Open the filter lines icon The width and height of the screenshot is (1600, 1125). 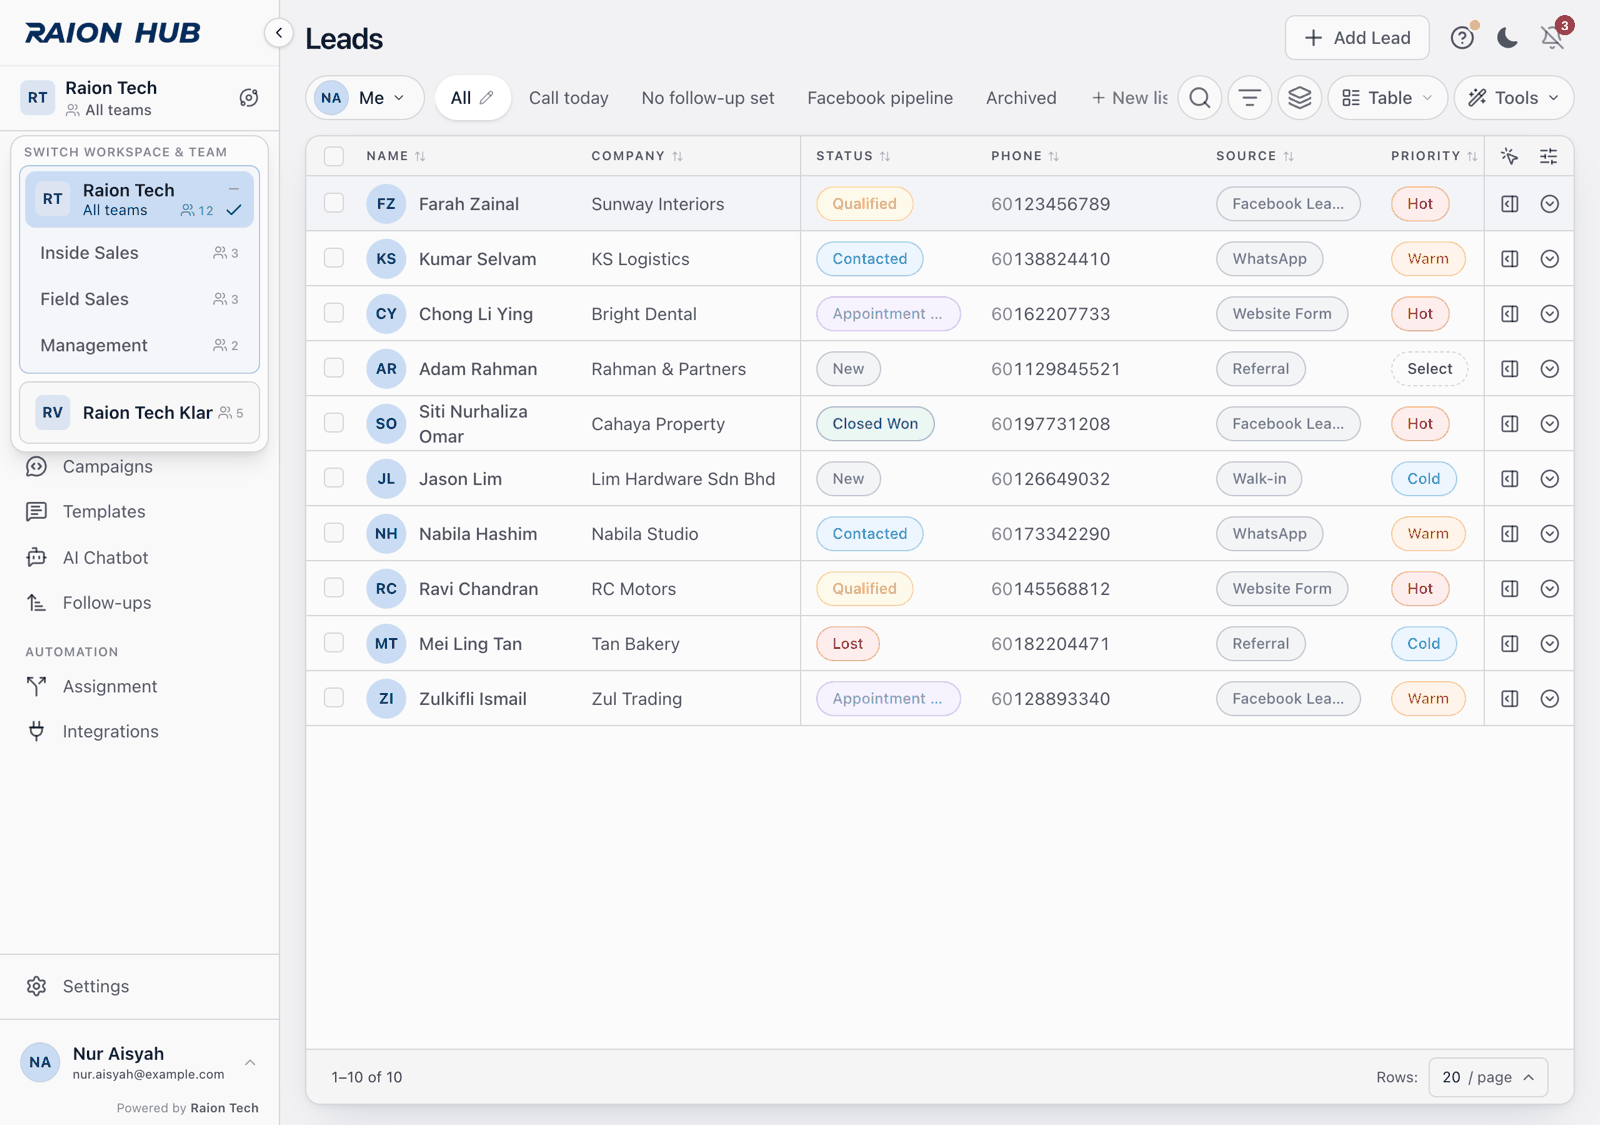pos(1250,98)
